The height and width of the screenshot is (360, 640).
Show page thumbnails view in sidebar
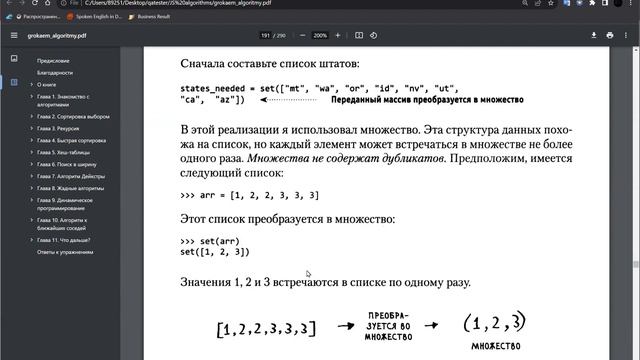(14, 58)
